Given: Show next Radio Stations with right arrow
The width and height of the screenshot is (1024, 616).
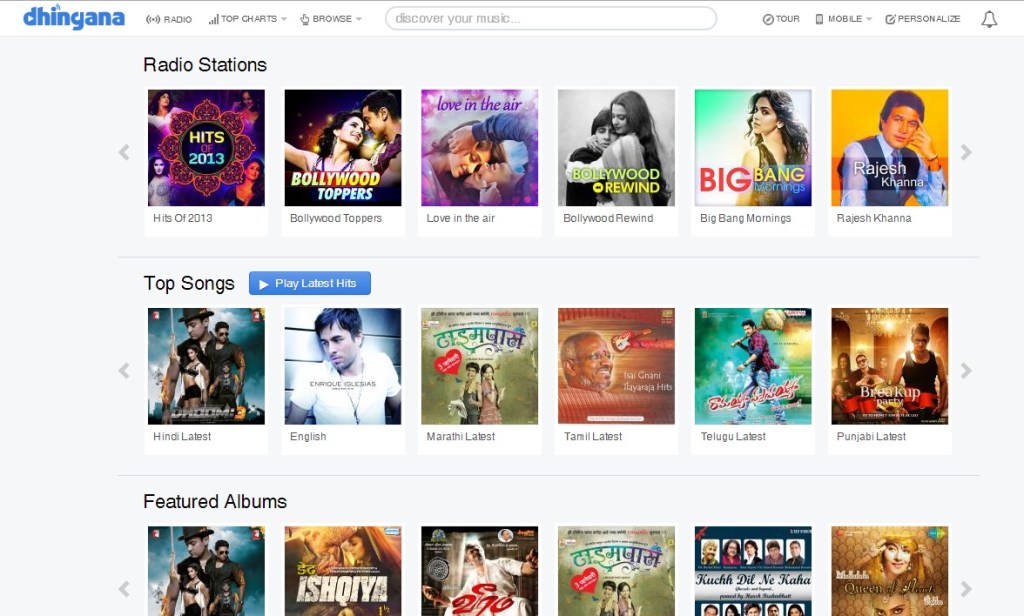Looking at the screenshot, I should coord(966,152).
